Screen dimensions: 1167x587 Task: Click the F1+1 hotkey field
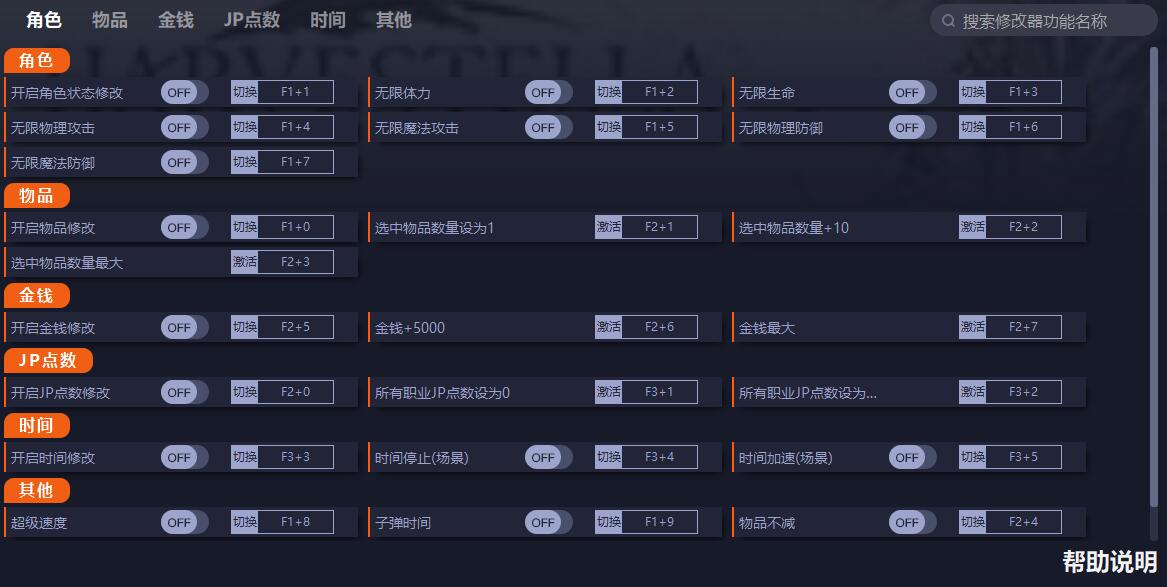pyautogui.click(x=295, y=92)
